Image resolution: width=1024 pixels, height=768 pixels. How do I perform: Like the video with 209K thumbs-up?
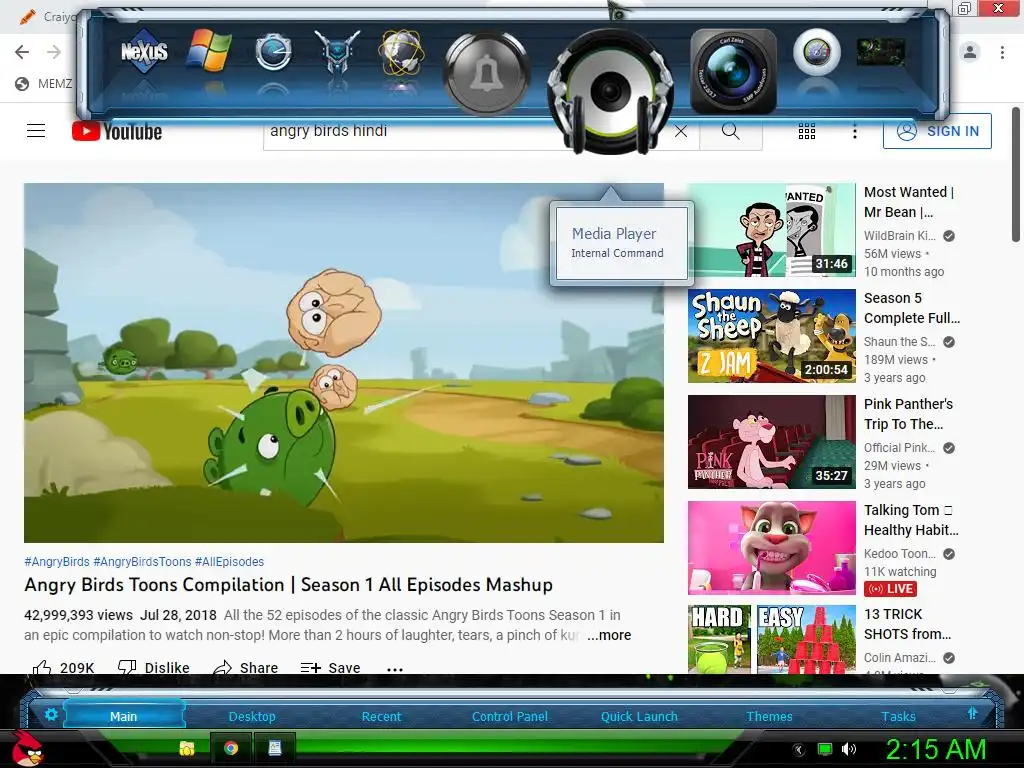pos(63,667)
